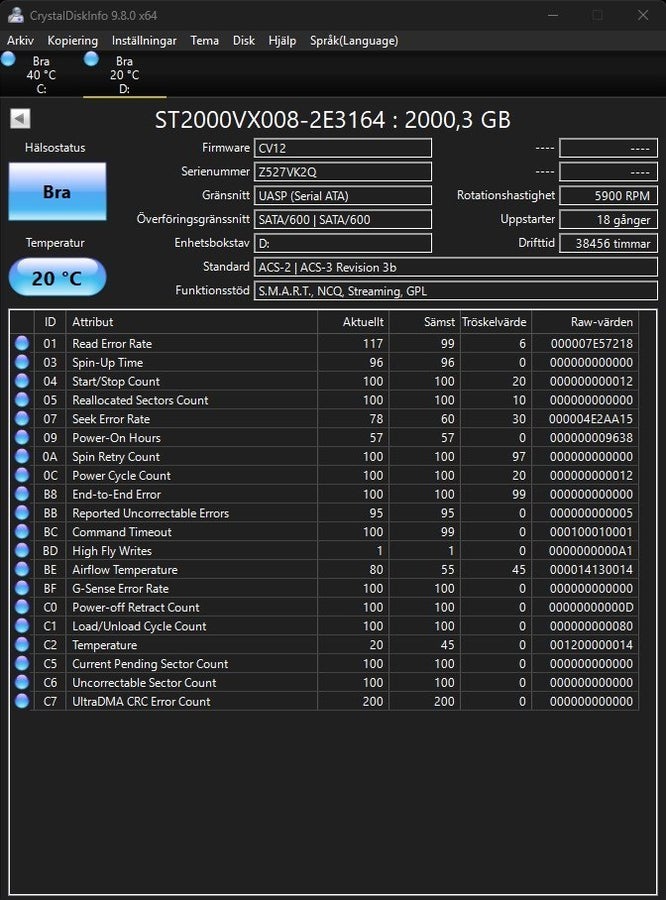Click status orb for Reported Uncorrectable Errors
Viewport: 666px width, 900px height.
pos(22,513)
